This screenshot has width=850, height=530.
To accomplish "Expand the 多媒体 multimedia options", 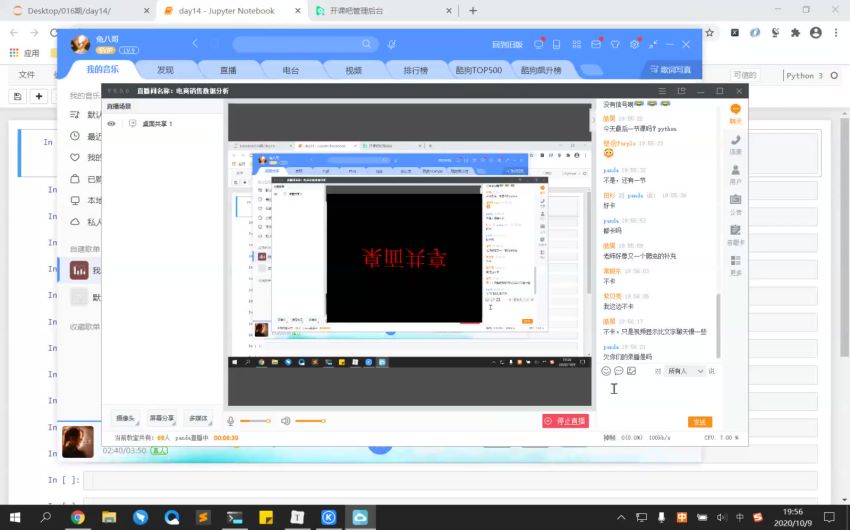I will tap(198, 418).
